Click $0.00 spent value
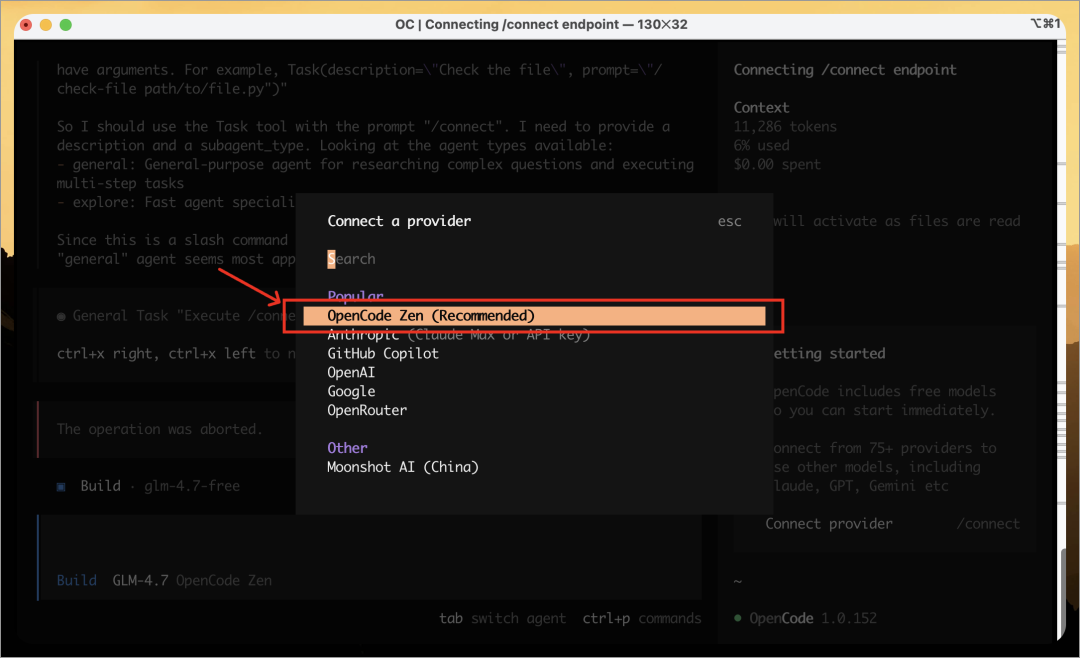Viewport: 1080px width, 658px height. [x=777, y=165]
